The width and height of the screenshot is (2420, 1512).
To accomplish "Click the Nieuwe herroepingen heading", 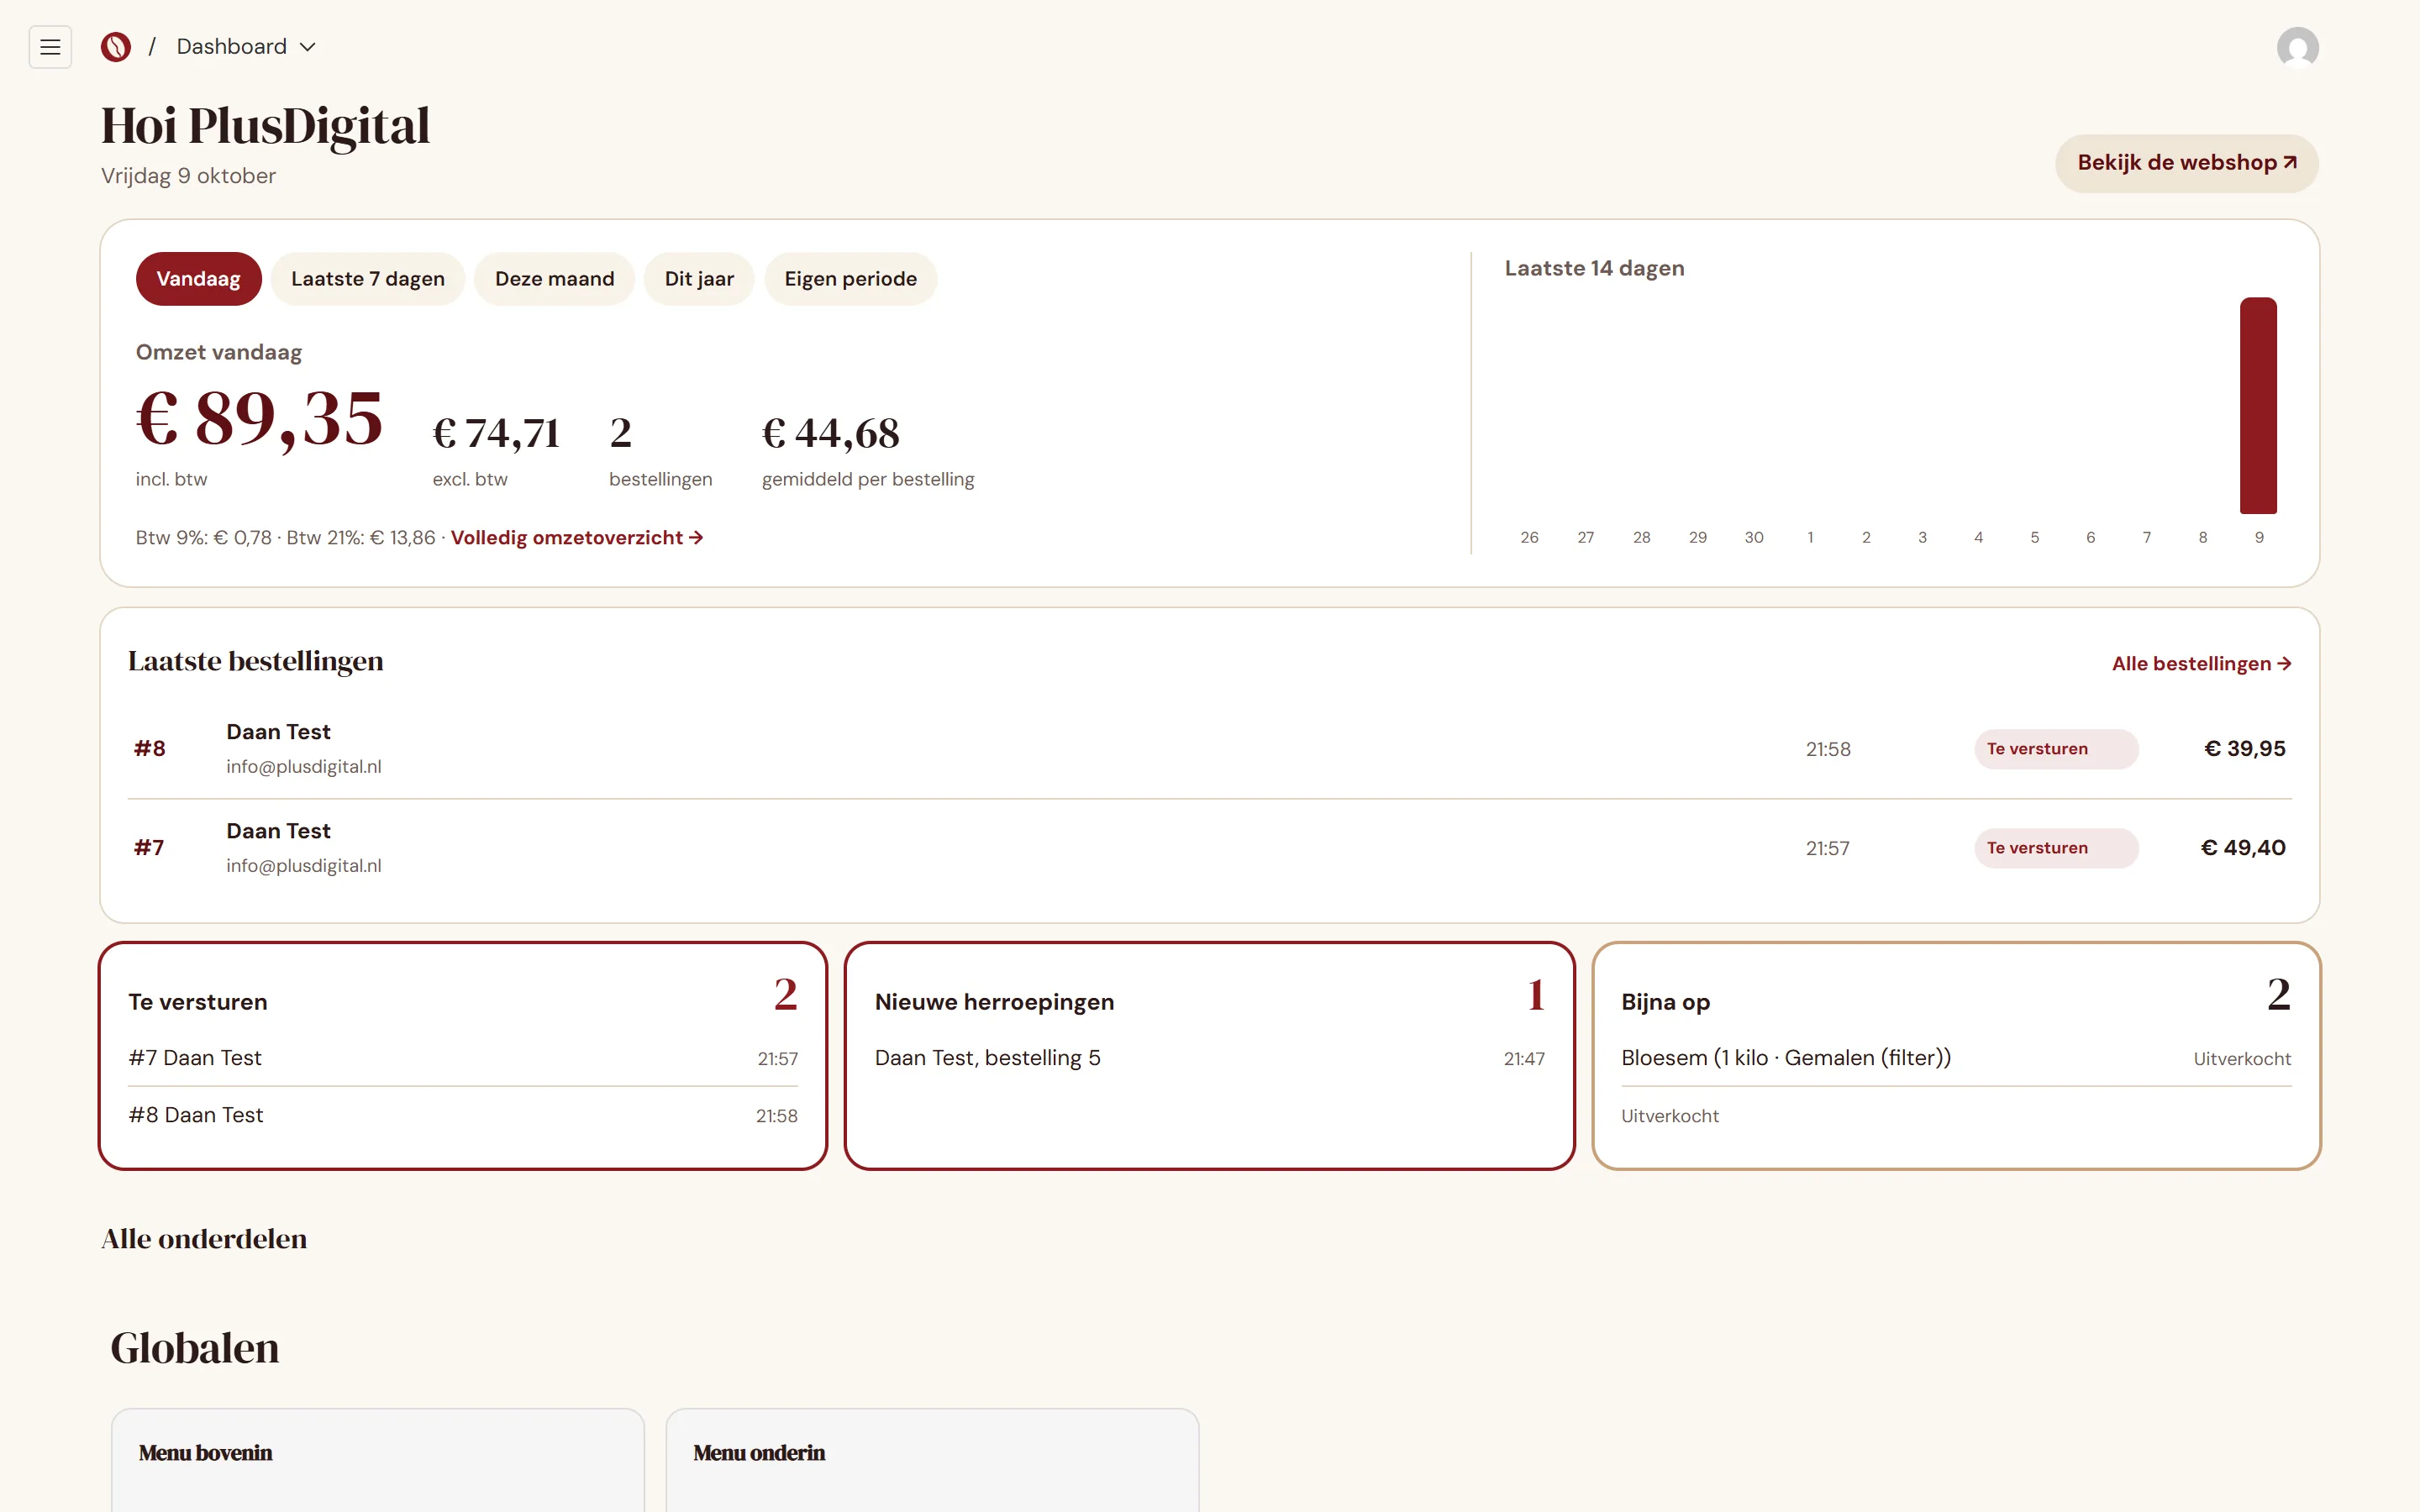I will 994,1002.
